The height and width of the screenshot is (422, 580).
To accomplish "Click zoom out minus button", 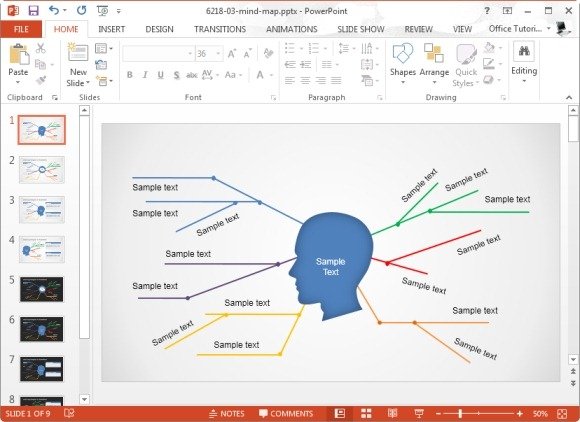I will pyautogui.click(x=438, y=413).
